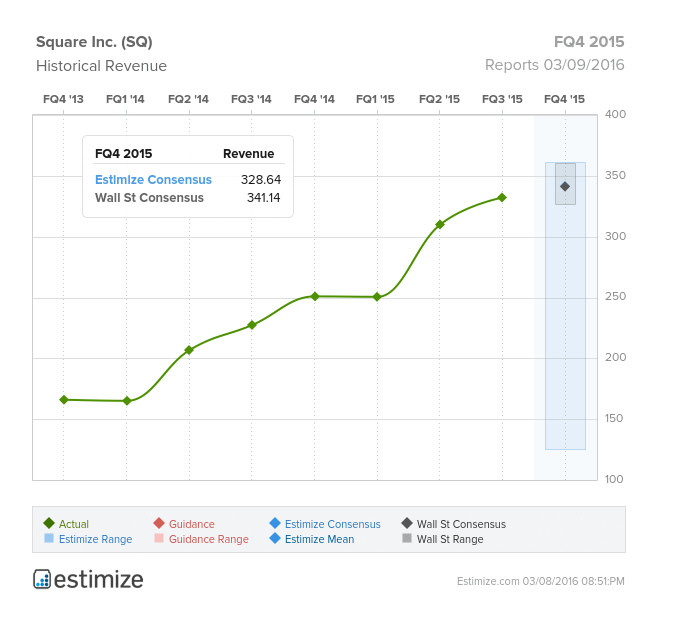
Task: Click the FQ1 '15 quarter axis label
Action: tap(375, 99)
